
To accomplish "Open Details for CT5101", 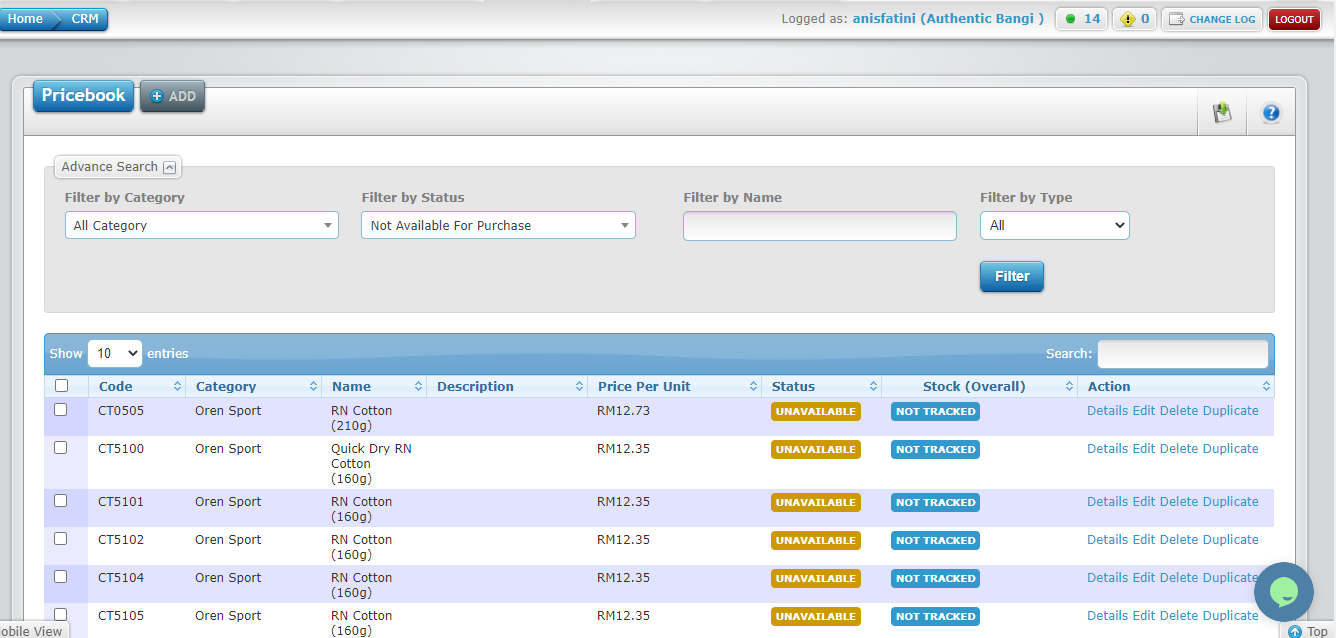I will coord(1107,502).
